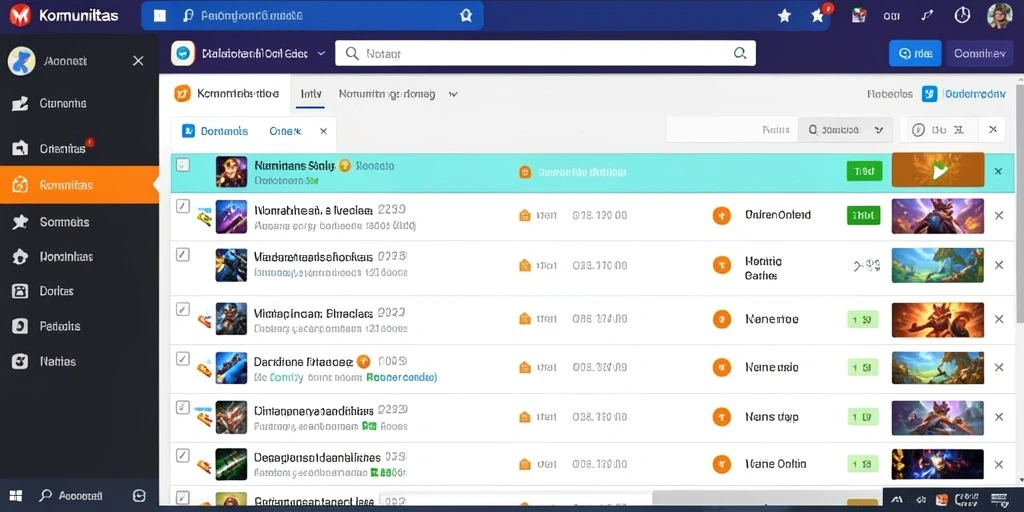Expand the chevron after the Nomimitng tab
1024x512 pixels.
tap(453, 95)
